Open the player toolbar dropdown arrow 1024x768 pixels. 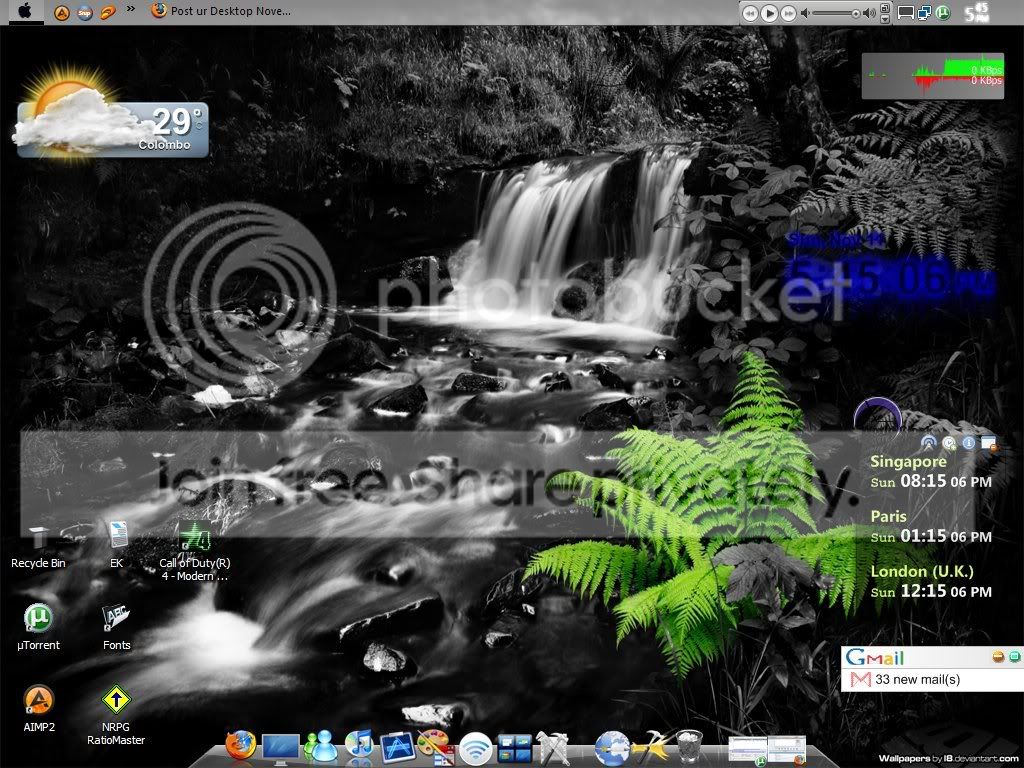(886, 19)
